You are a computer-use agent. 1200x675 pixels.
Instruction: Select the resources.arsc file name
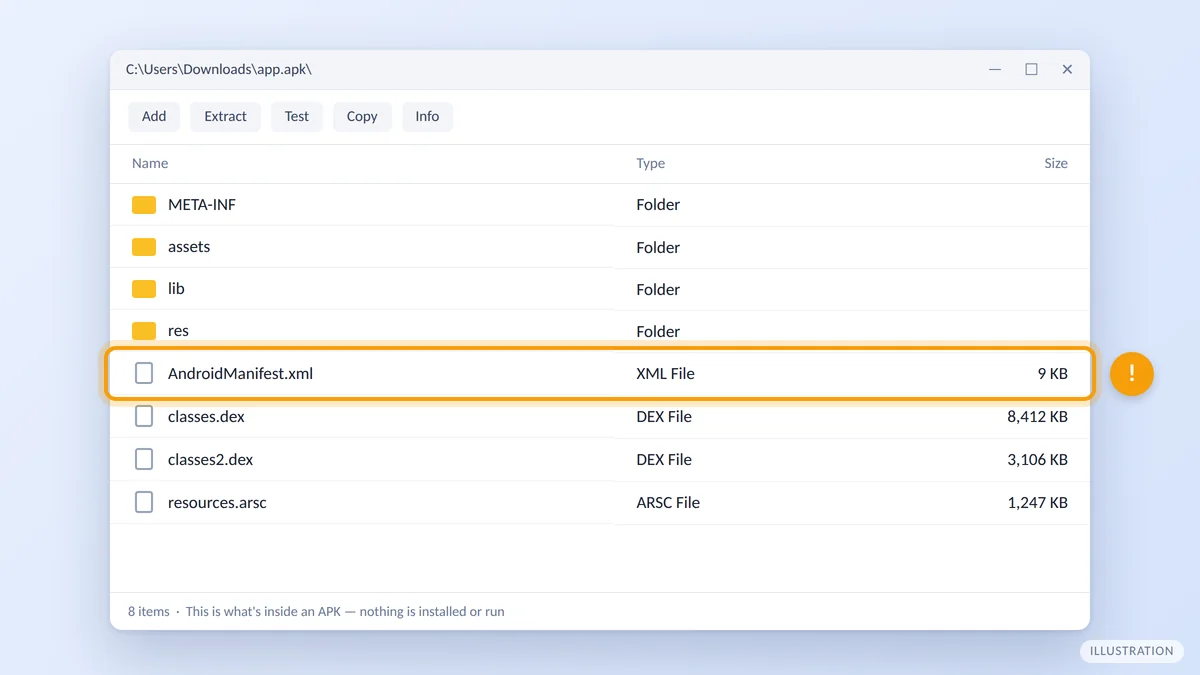[217, 502]
